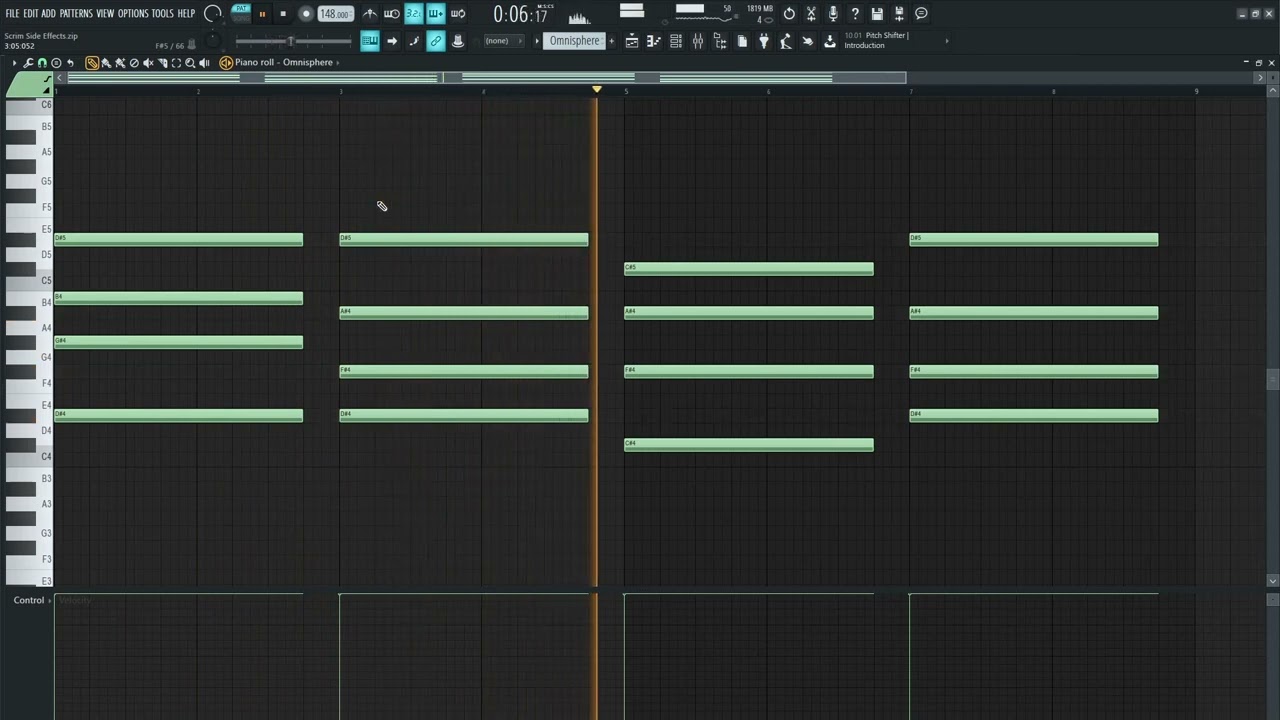
Task: Click the undo arrow in piano roll toolbar
Action: pos(70,62)
